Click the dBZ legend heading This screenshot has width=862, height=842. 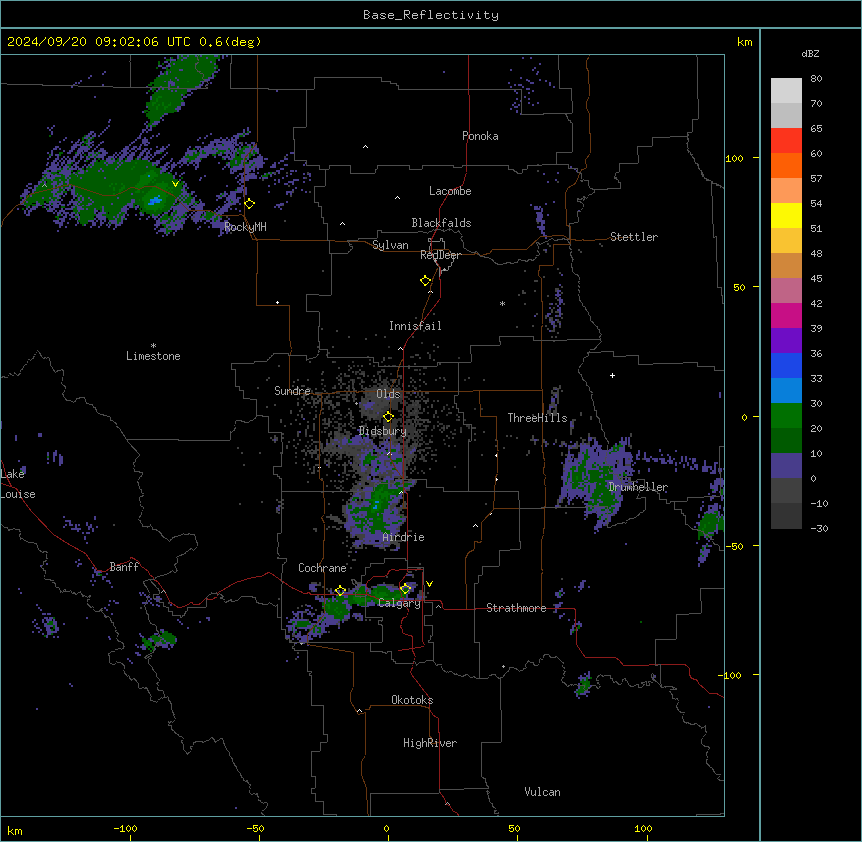tap(810, 53)
